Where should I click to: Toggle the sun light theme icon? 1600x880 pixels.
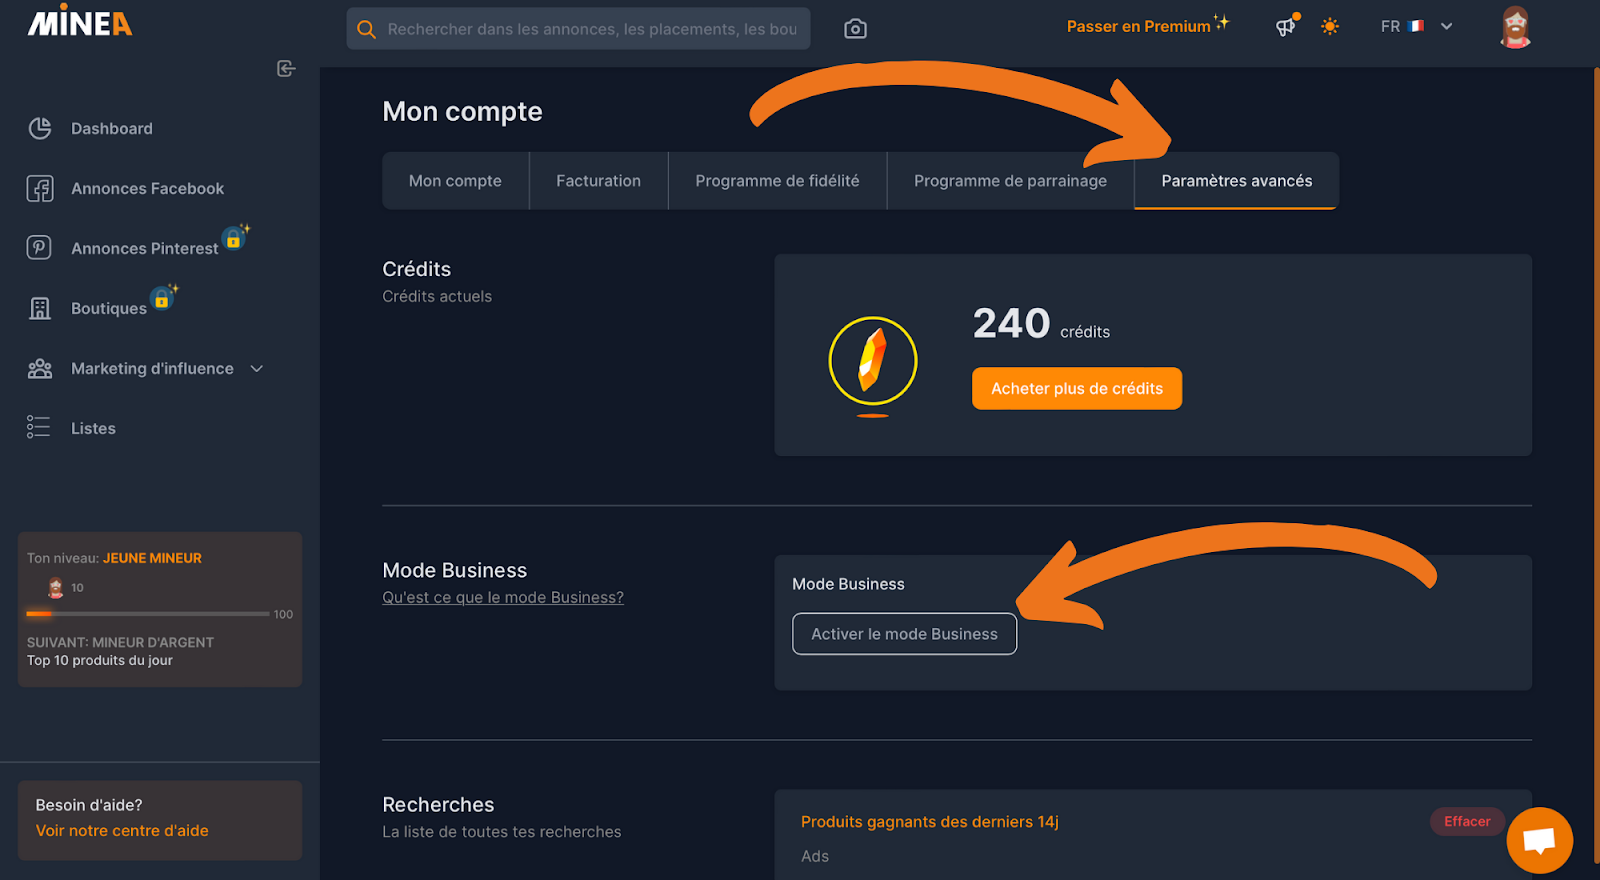pos(1330,27)
